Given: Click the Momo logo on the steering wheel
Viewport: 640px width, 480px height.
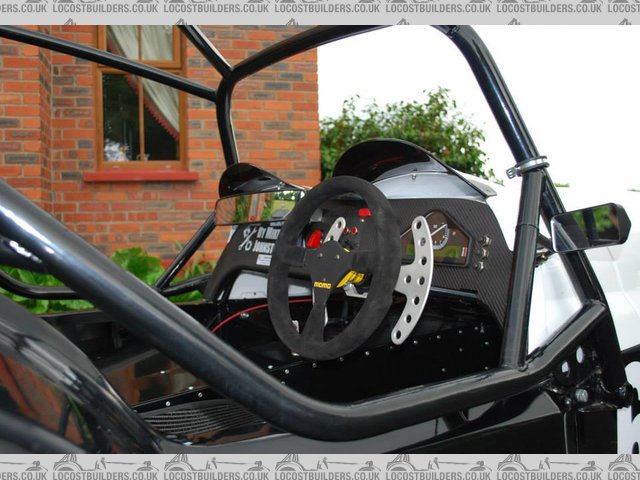Looking at the screenshot, I should pos(323,285).
